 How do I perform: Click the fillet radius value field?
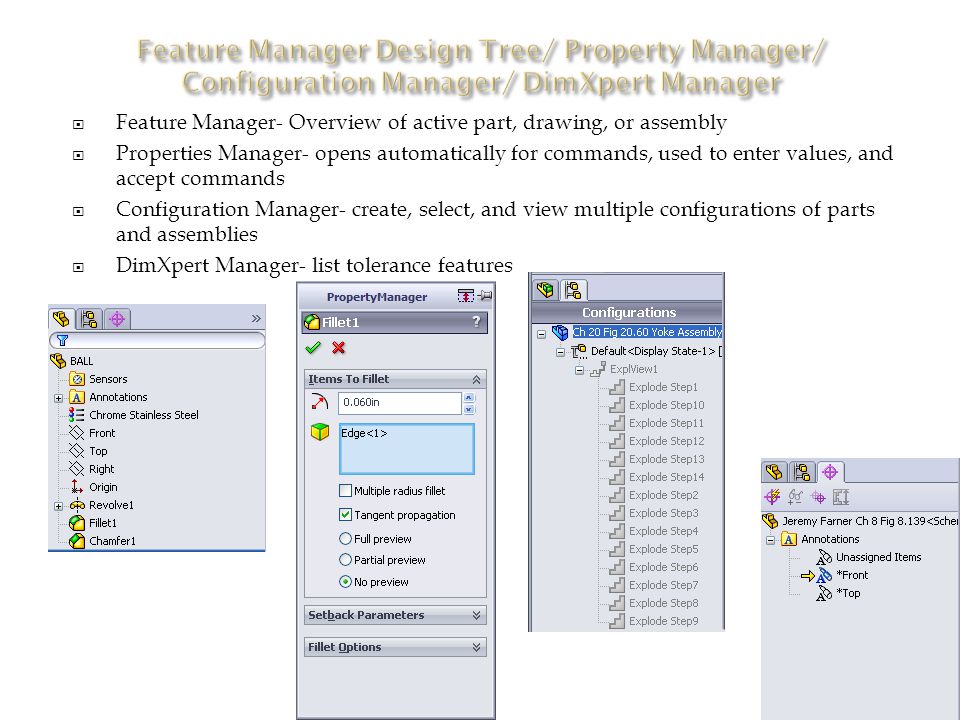click(399, 402)
